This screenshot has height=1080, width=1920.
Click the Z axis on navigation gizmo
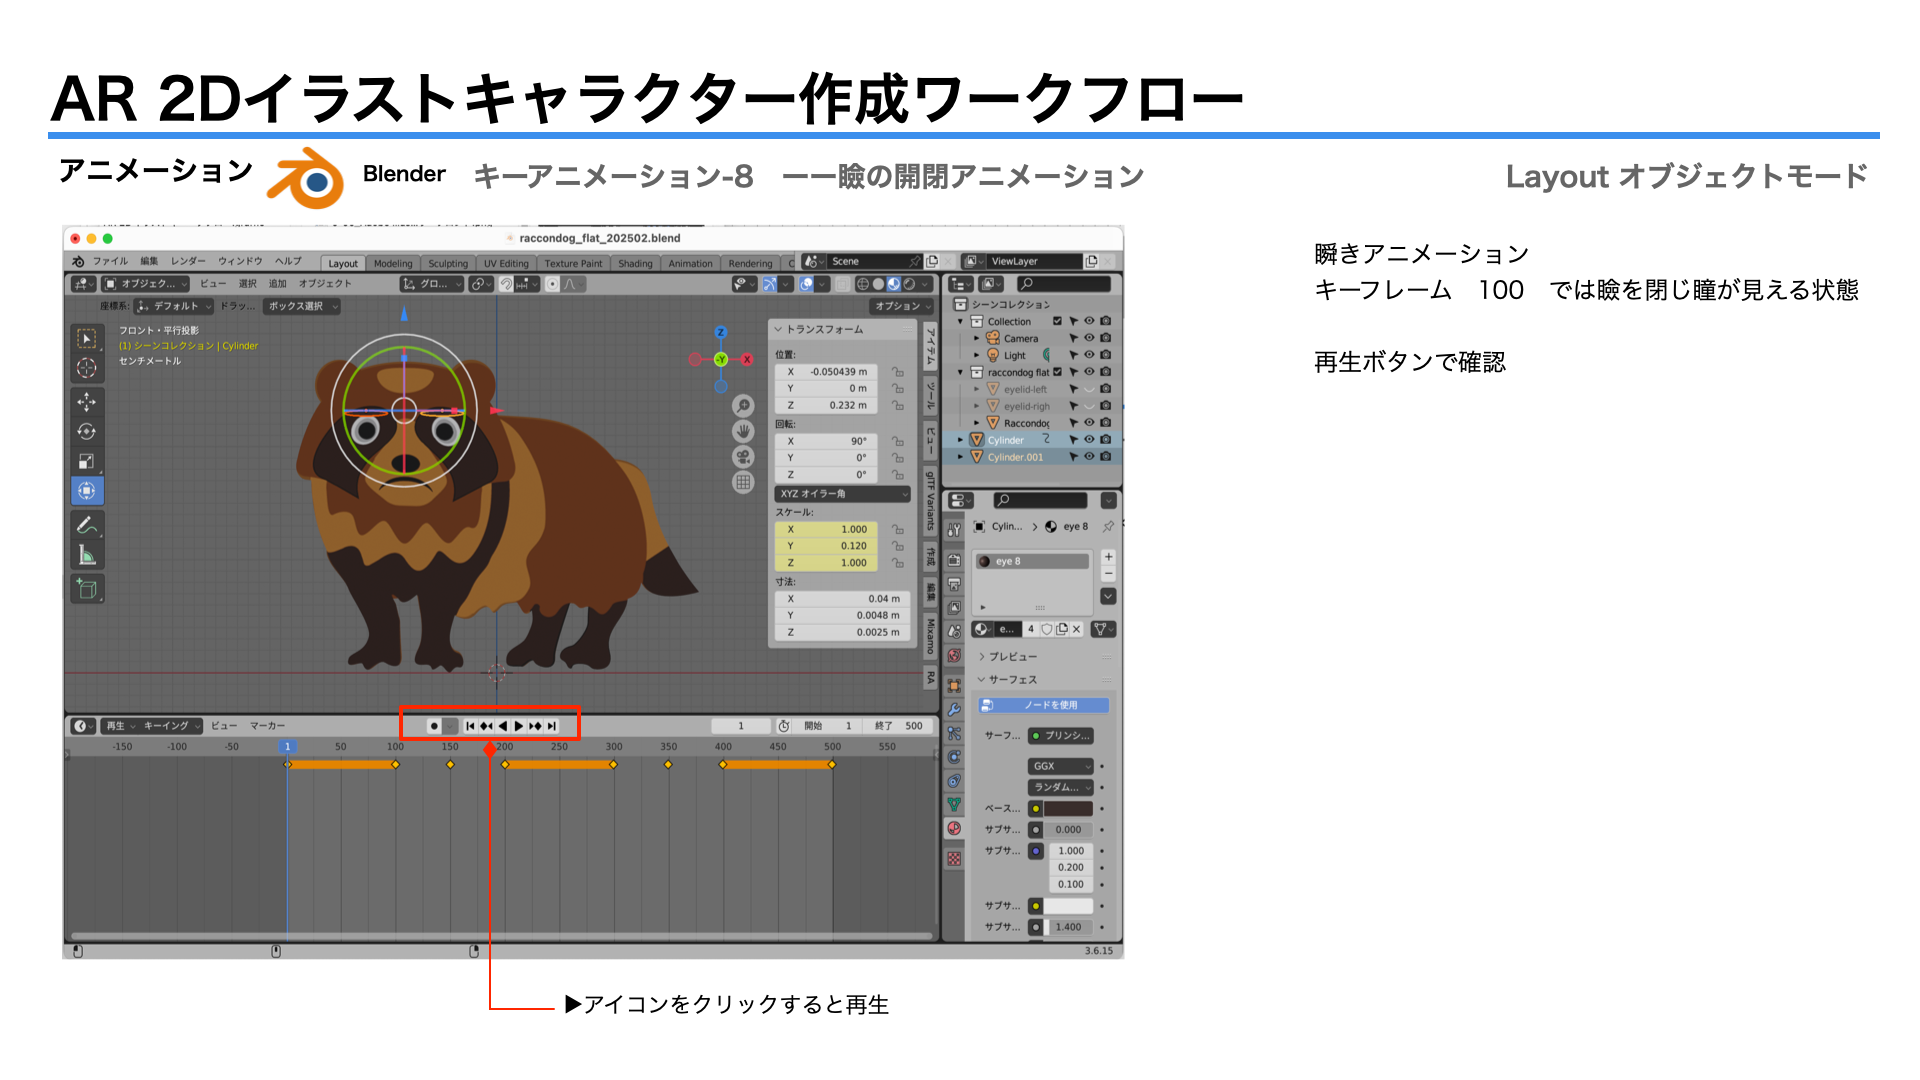click(x=721, y=332)
